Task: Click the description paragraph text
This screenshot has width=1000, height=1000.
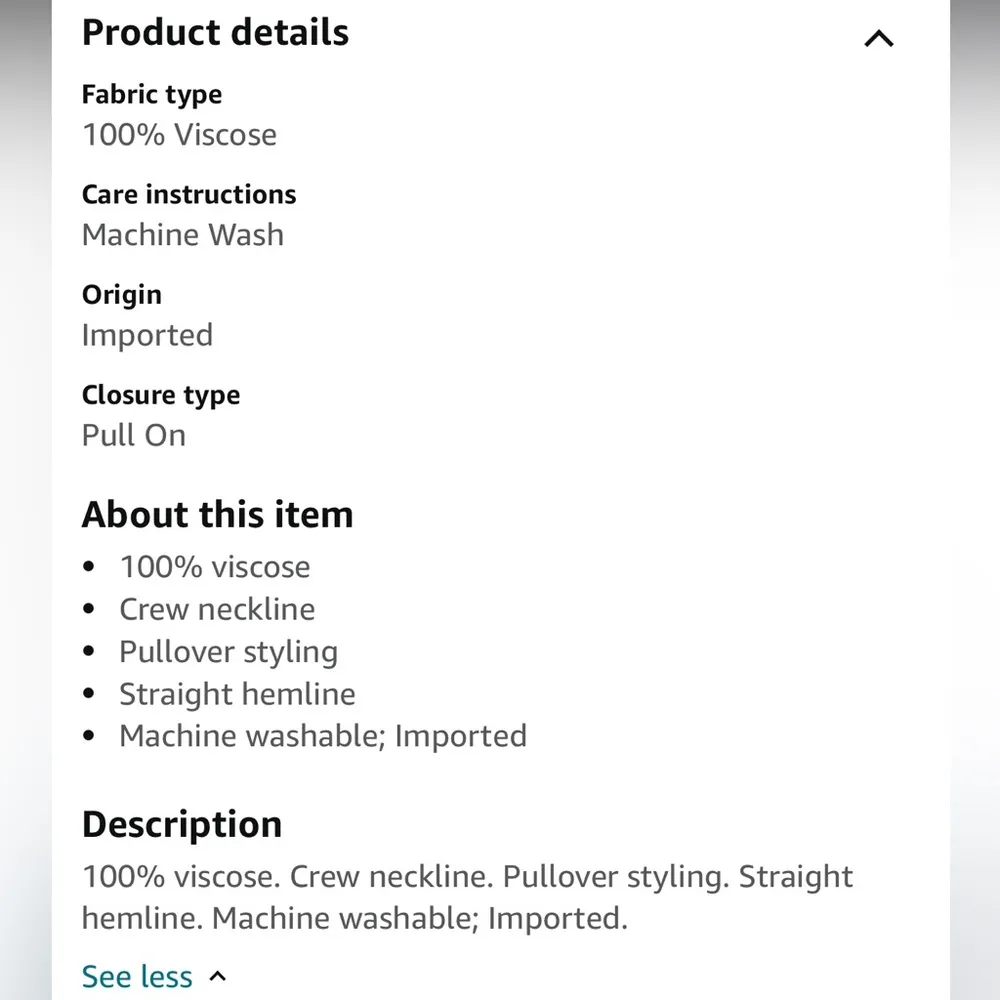Action: tap(467, 897)
